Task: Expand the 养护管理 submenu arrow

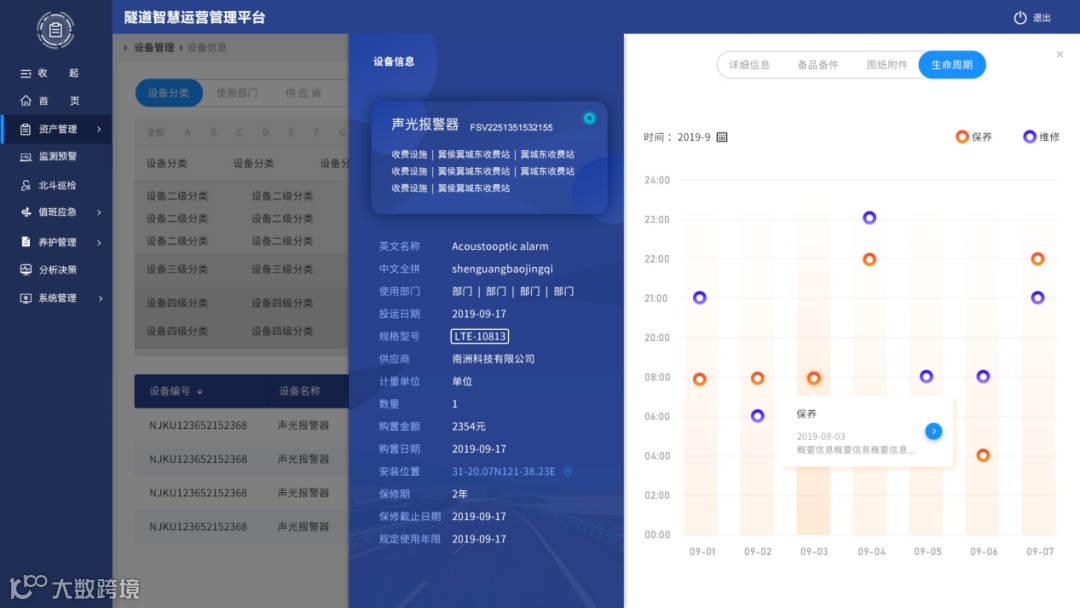Action: tap(99, 242)
